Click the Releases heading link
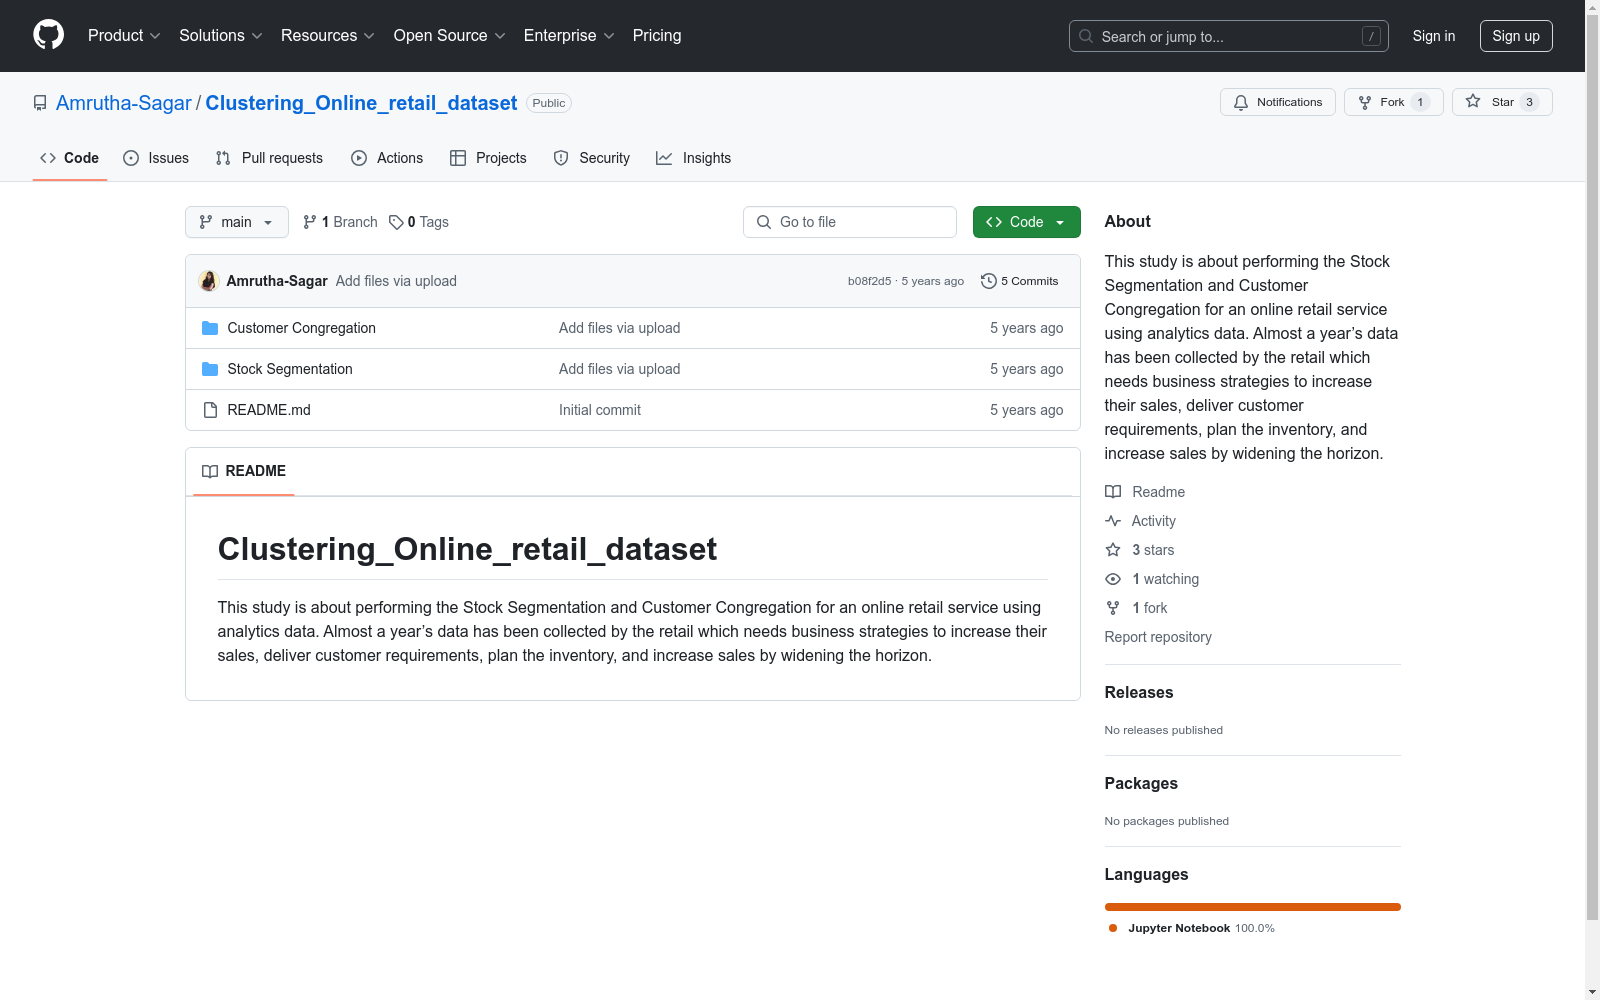Viewport: 1600px width, 1000px height. click(x=1139, y=692)
